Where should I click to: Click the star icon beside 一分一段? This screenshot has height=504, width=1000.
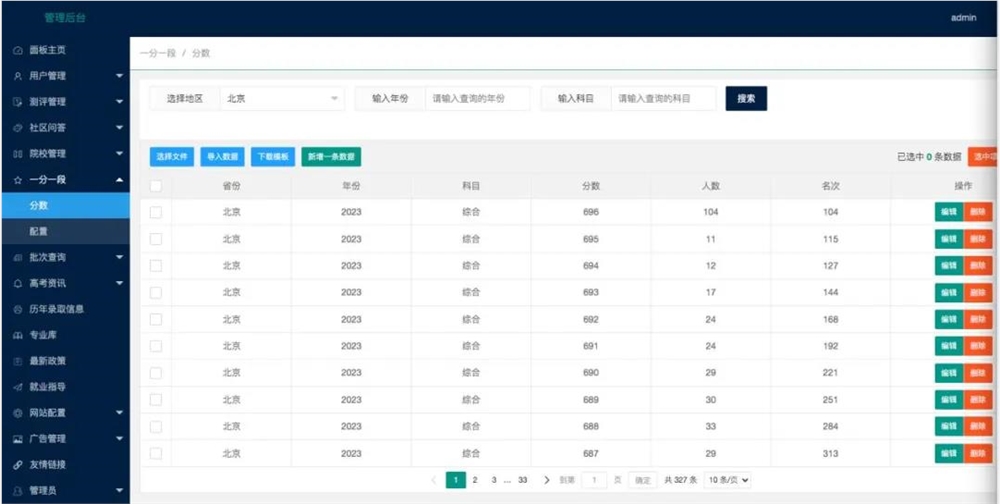point(18,180)
